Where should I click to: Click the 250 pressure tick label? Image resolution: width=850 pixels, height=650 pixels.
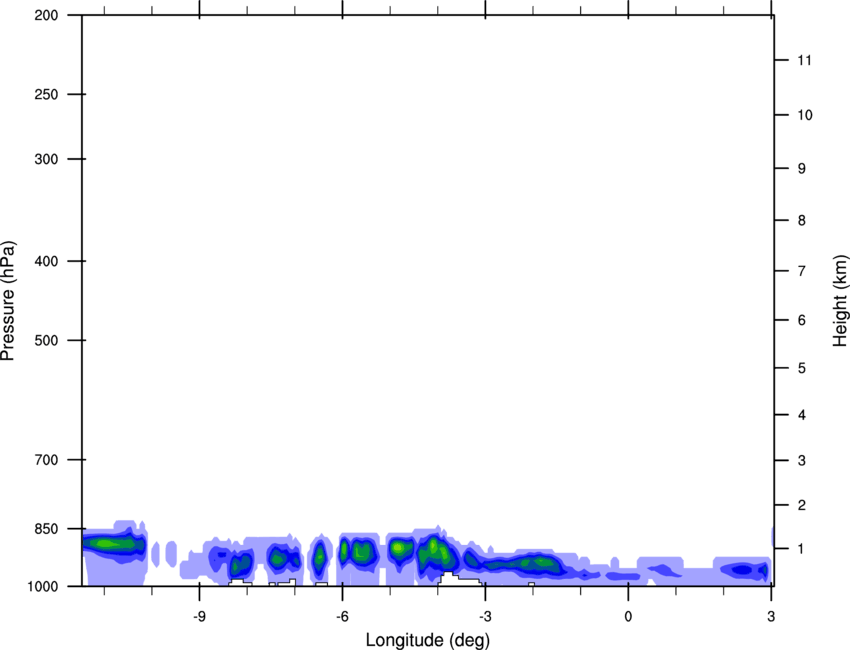[46, 94]
